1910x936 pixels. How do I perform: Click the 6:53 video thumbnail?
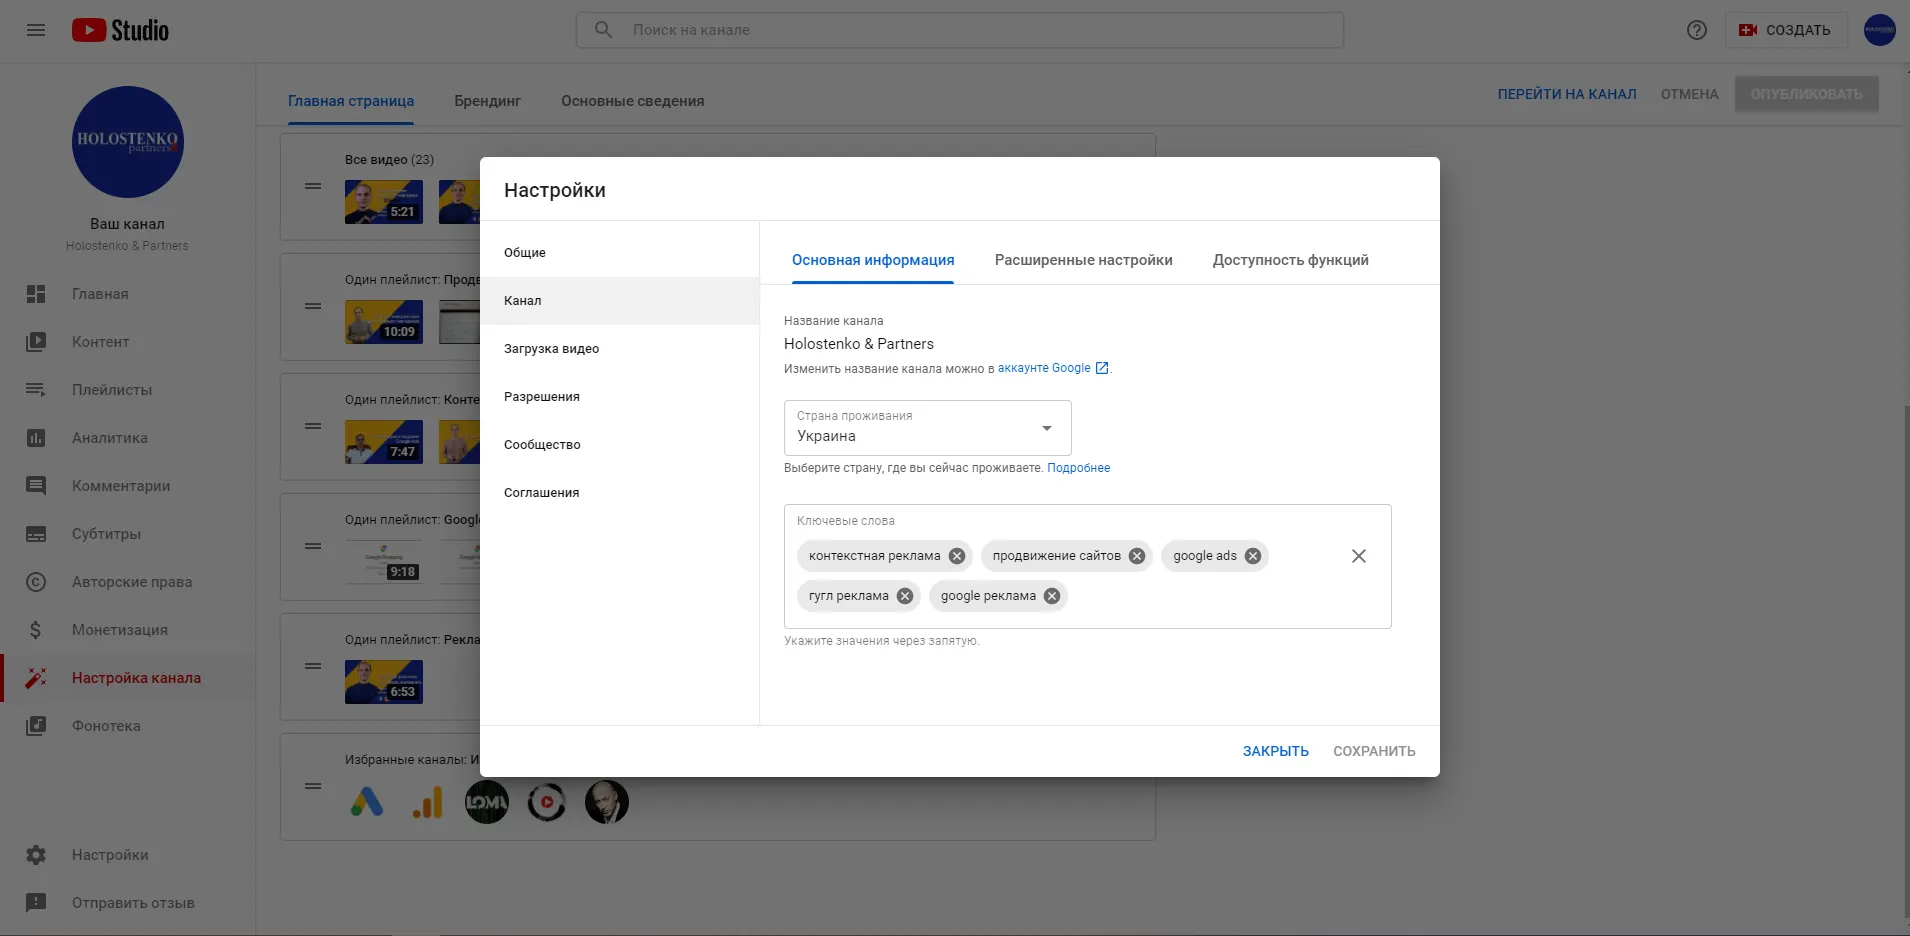384,682
